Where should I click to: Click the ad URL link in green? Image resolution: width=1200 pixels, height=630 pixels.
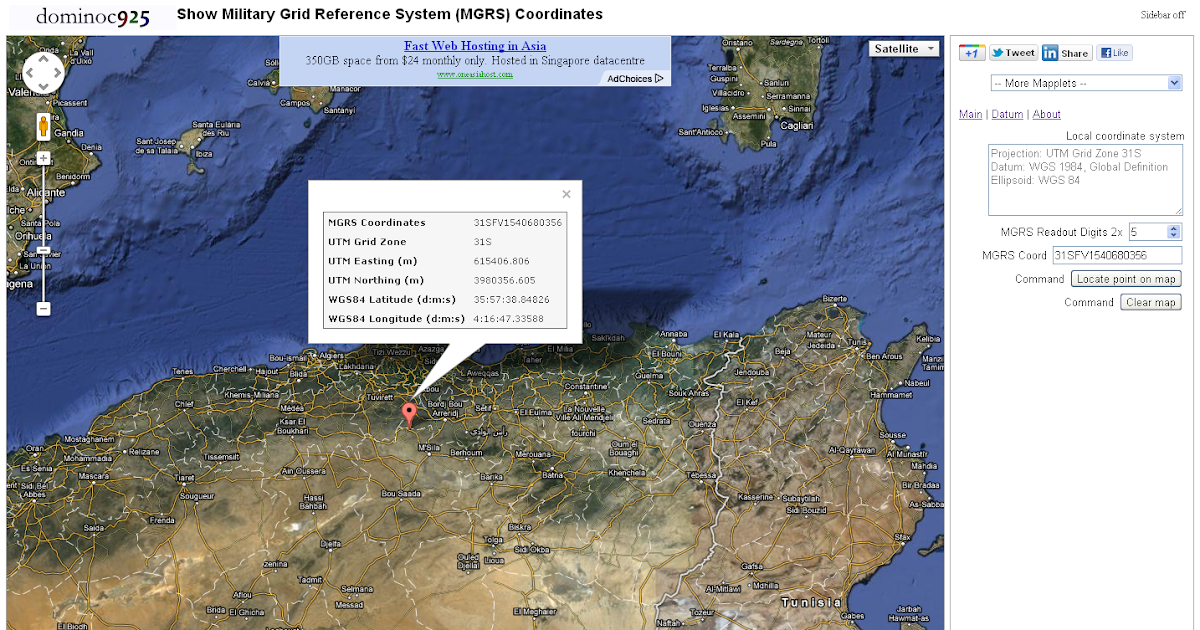click(x=475, y=73)
